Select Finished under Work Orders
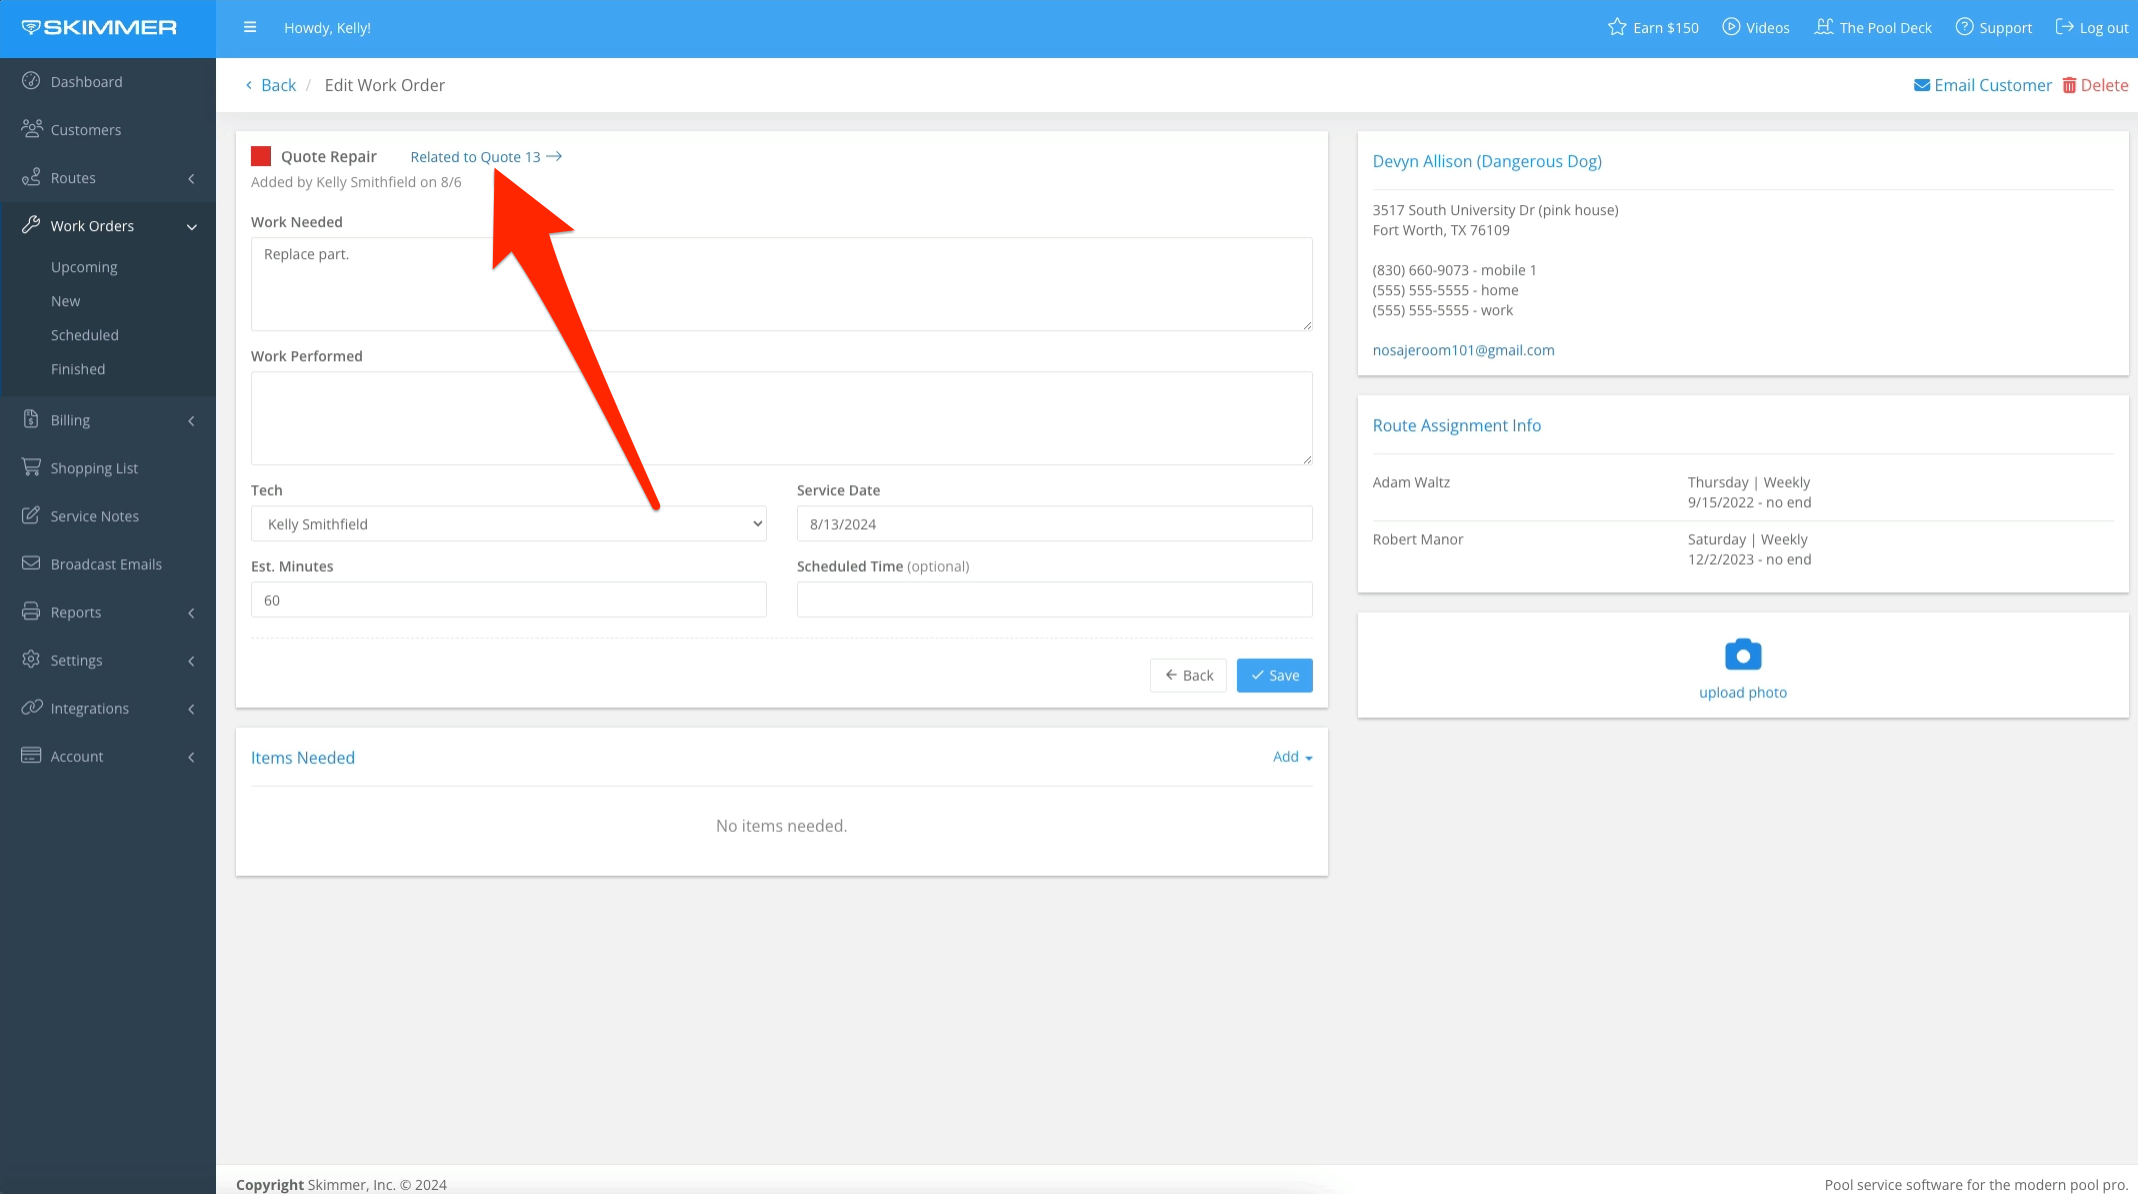 [78, 369]
